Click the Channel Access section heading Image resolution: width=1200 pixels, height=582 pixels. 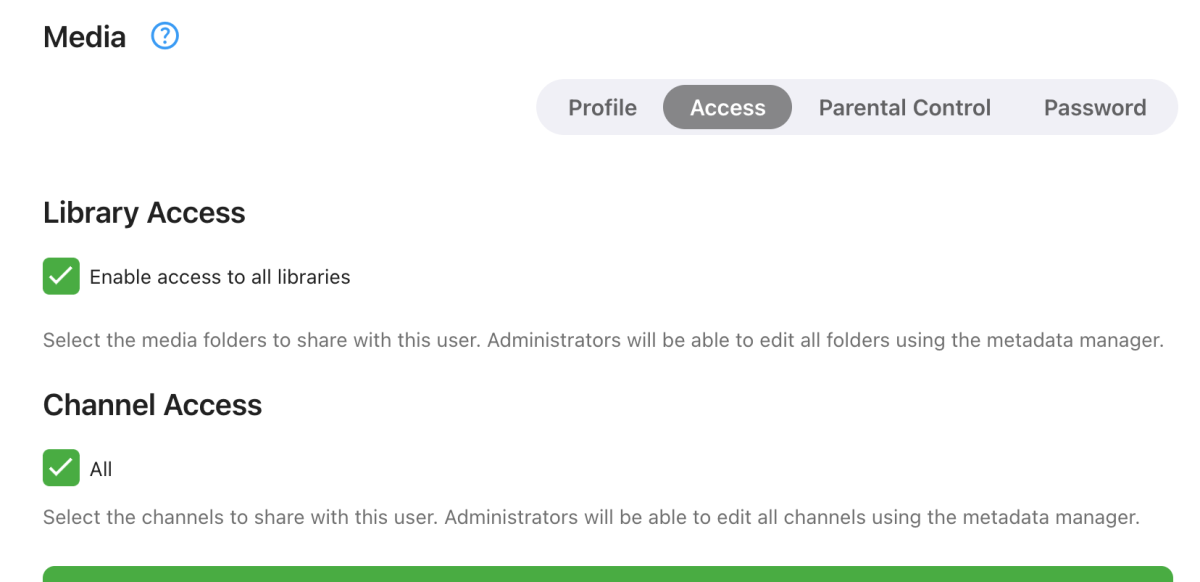pos(152,405)
